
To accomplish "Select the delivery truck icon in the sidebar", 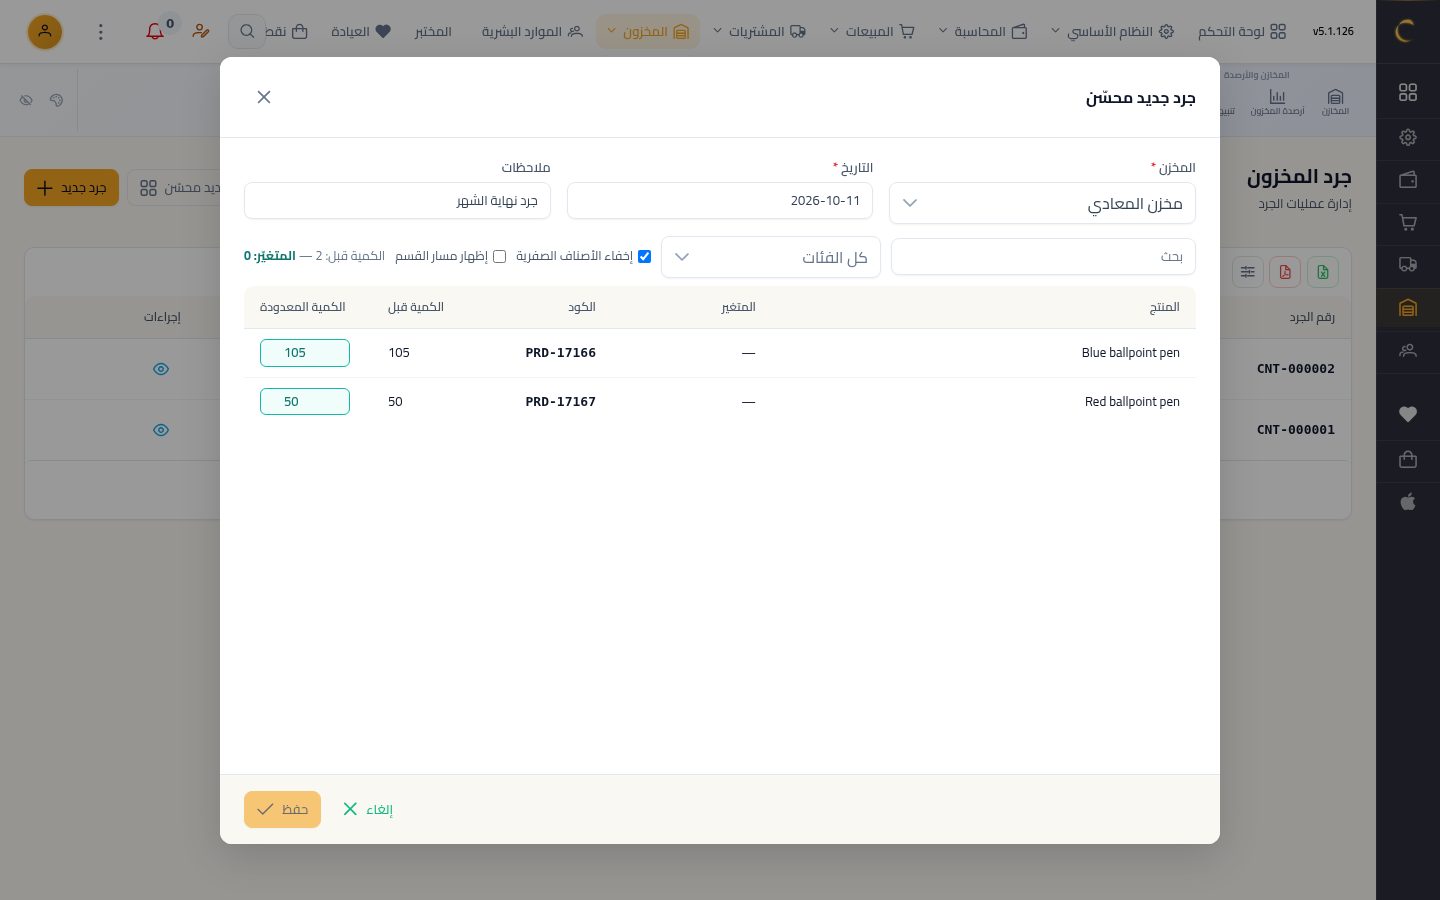I will [1408, 265].
